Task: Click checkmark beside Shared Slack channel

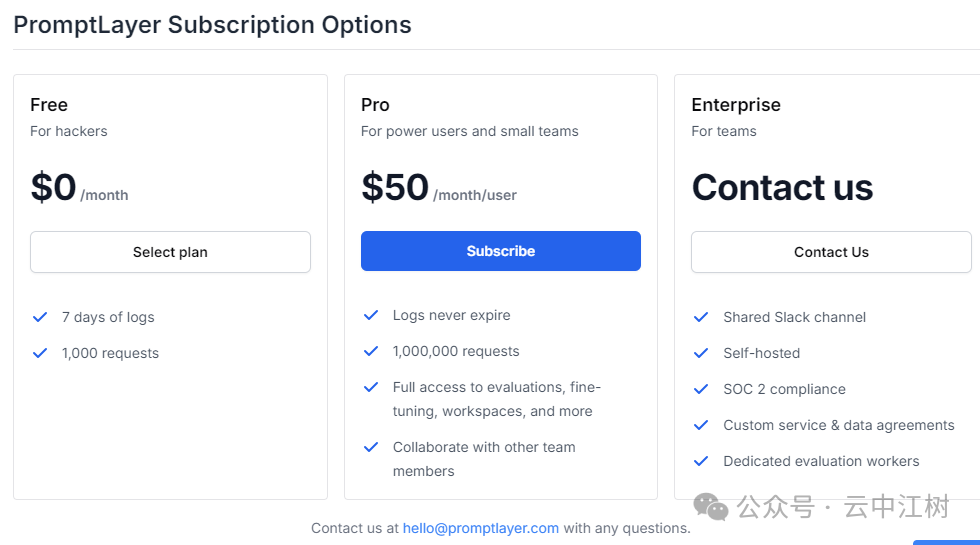Action: [x=701, y=317]
